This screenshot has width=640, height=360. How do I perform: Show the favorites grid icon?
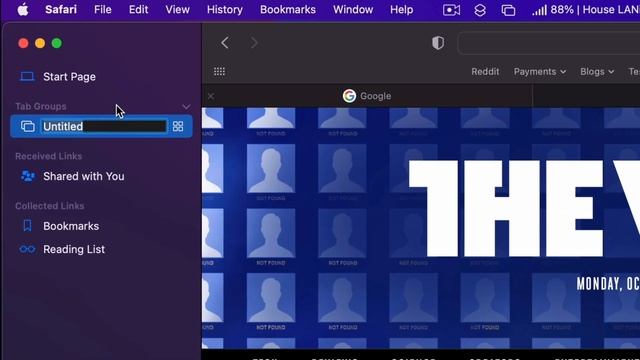click(220, 72)
